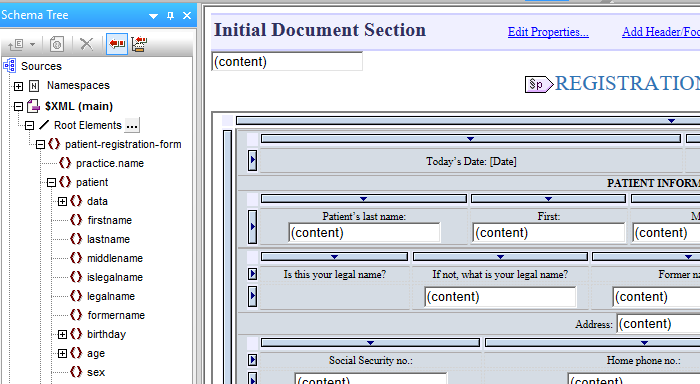Select sex in the schema tree

pos(96,372)
